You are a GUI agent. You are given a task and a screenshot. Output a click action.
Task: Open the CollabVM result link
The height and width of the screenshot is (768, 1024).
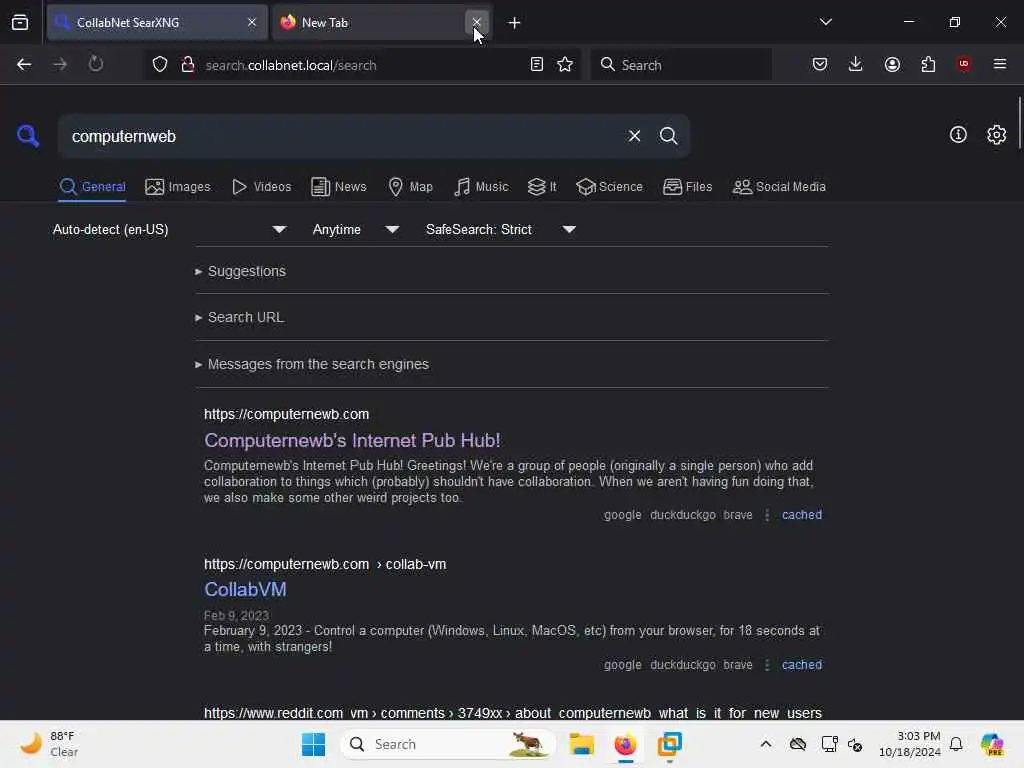click(245, 590)
